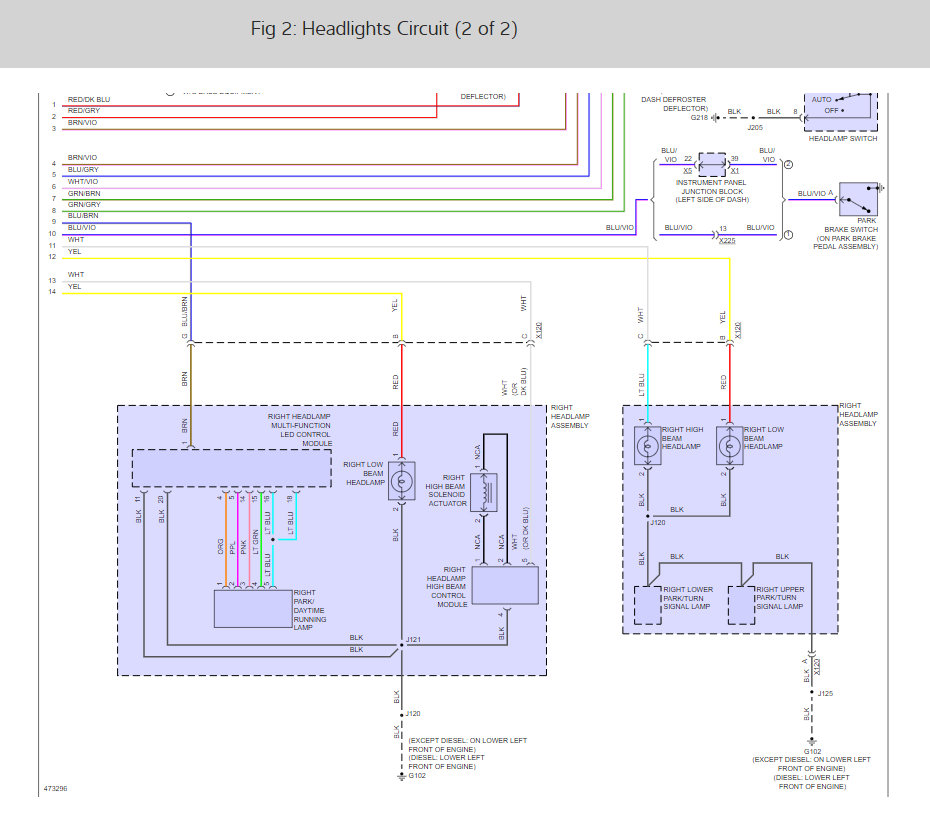Click the park brake switch symbol
Screen dimensions: 930x822
[x=858, y=199]
